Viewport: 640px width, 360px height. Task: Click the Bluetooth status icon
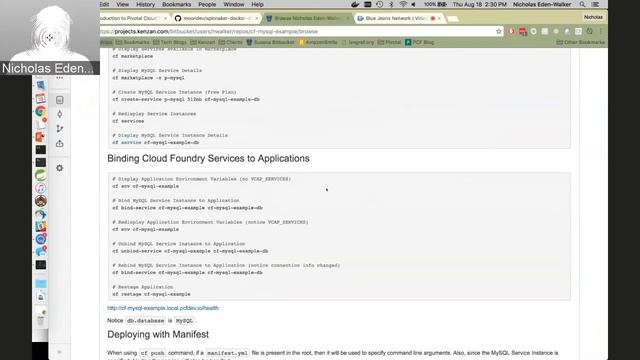pyautogui.click(x=391, y=4)
